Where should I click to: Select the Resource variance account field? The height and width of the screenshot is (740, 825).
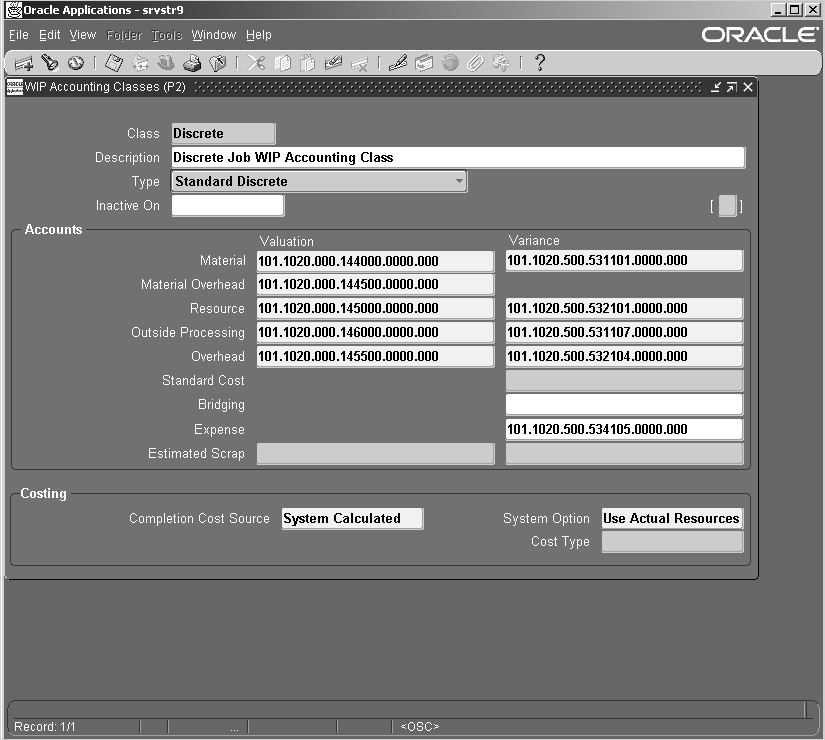pos(624,308)
